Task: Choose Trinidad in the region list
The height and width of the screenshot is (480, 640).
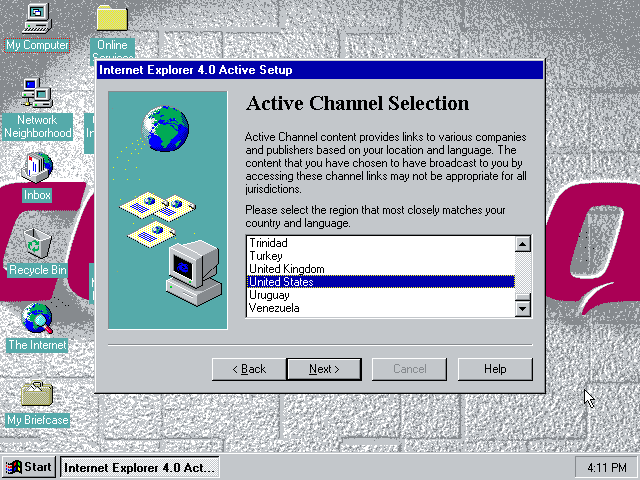Action: click(x=381, y=243)
